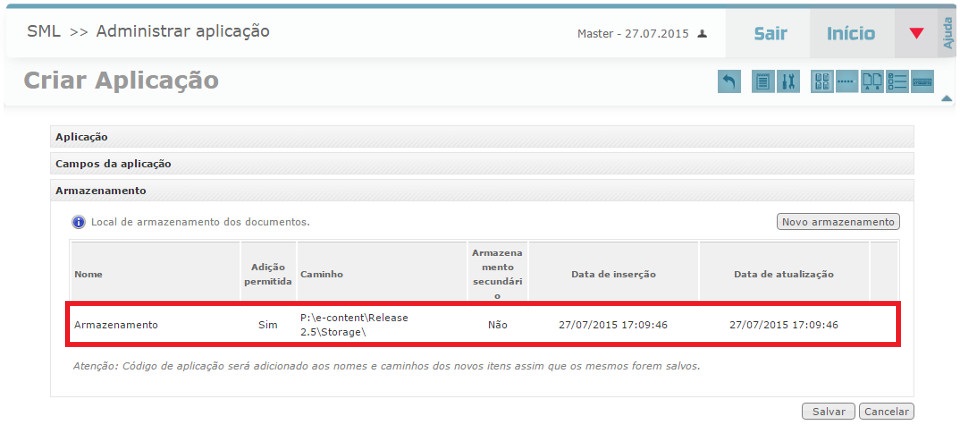Click the Não secondary storage value
Screen dimensions: 960x442
497,325
